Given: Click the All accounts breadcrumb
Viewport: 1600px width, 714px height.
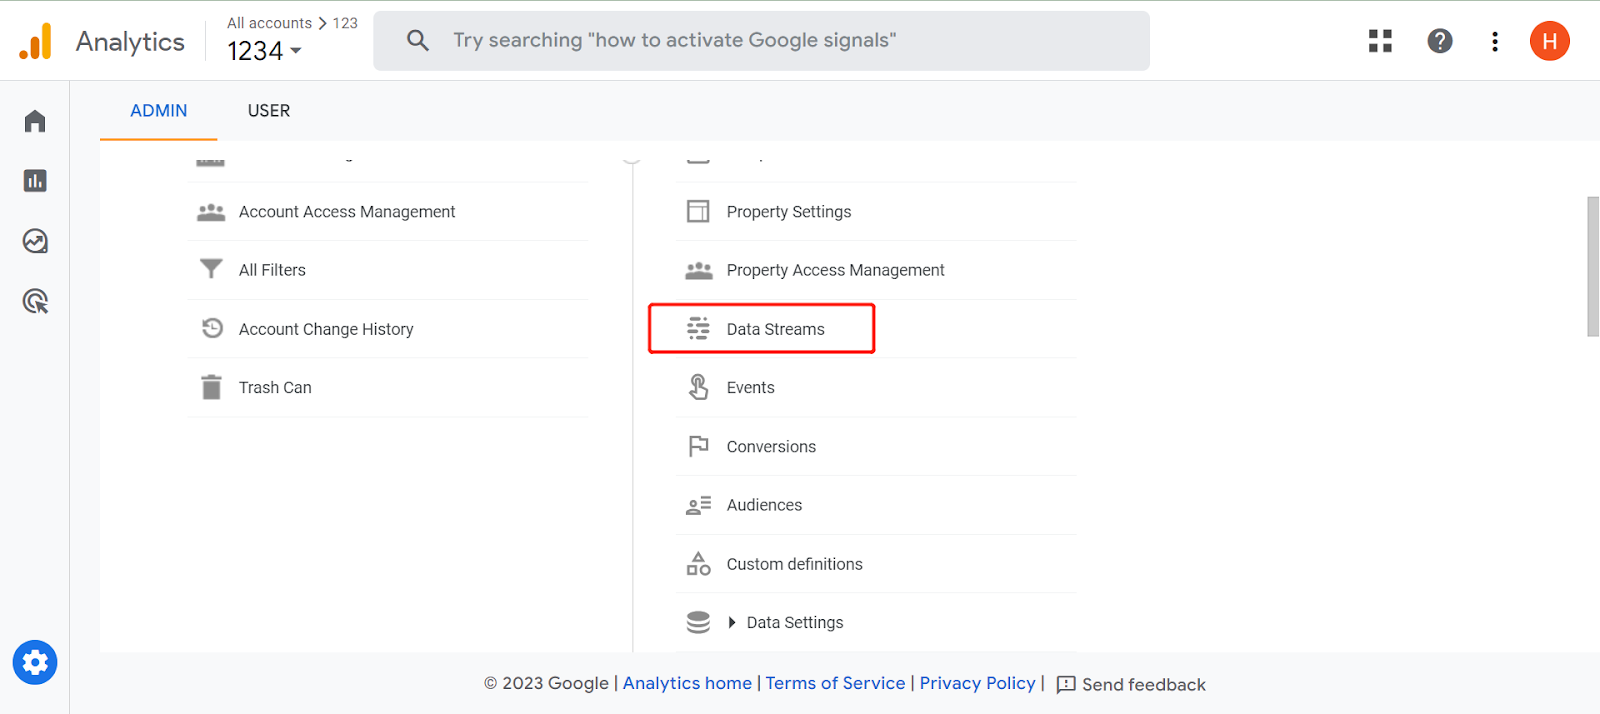Looking at the screenshot, I should click(269, 23).
